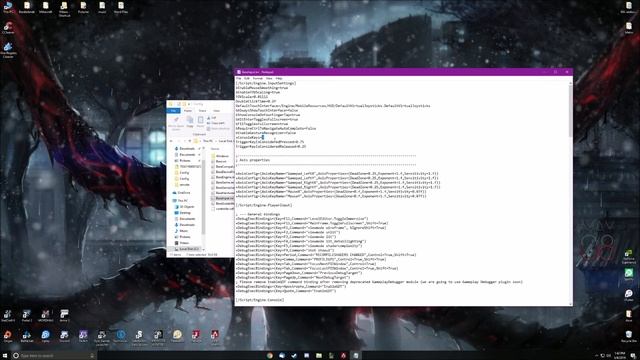Open the Format menu in Notepad
This screenshot has width=640, height=360.
(x=258, y=78)
